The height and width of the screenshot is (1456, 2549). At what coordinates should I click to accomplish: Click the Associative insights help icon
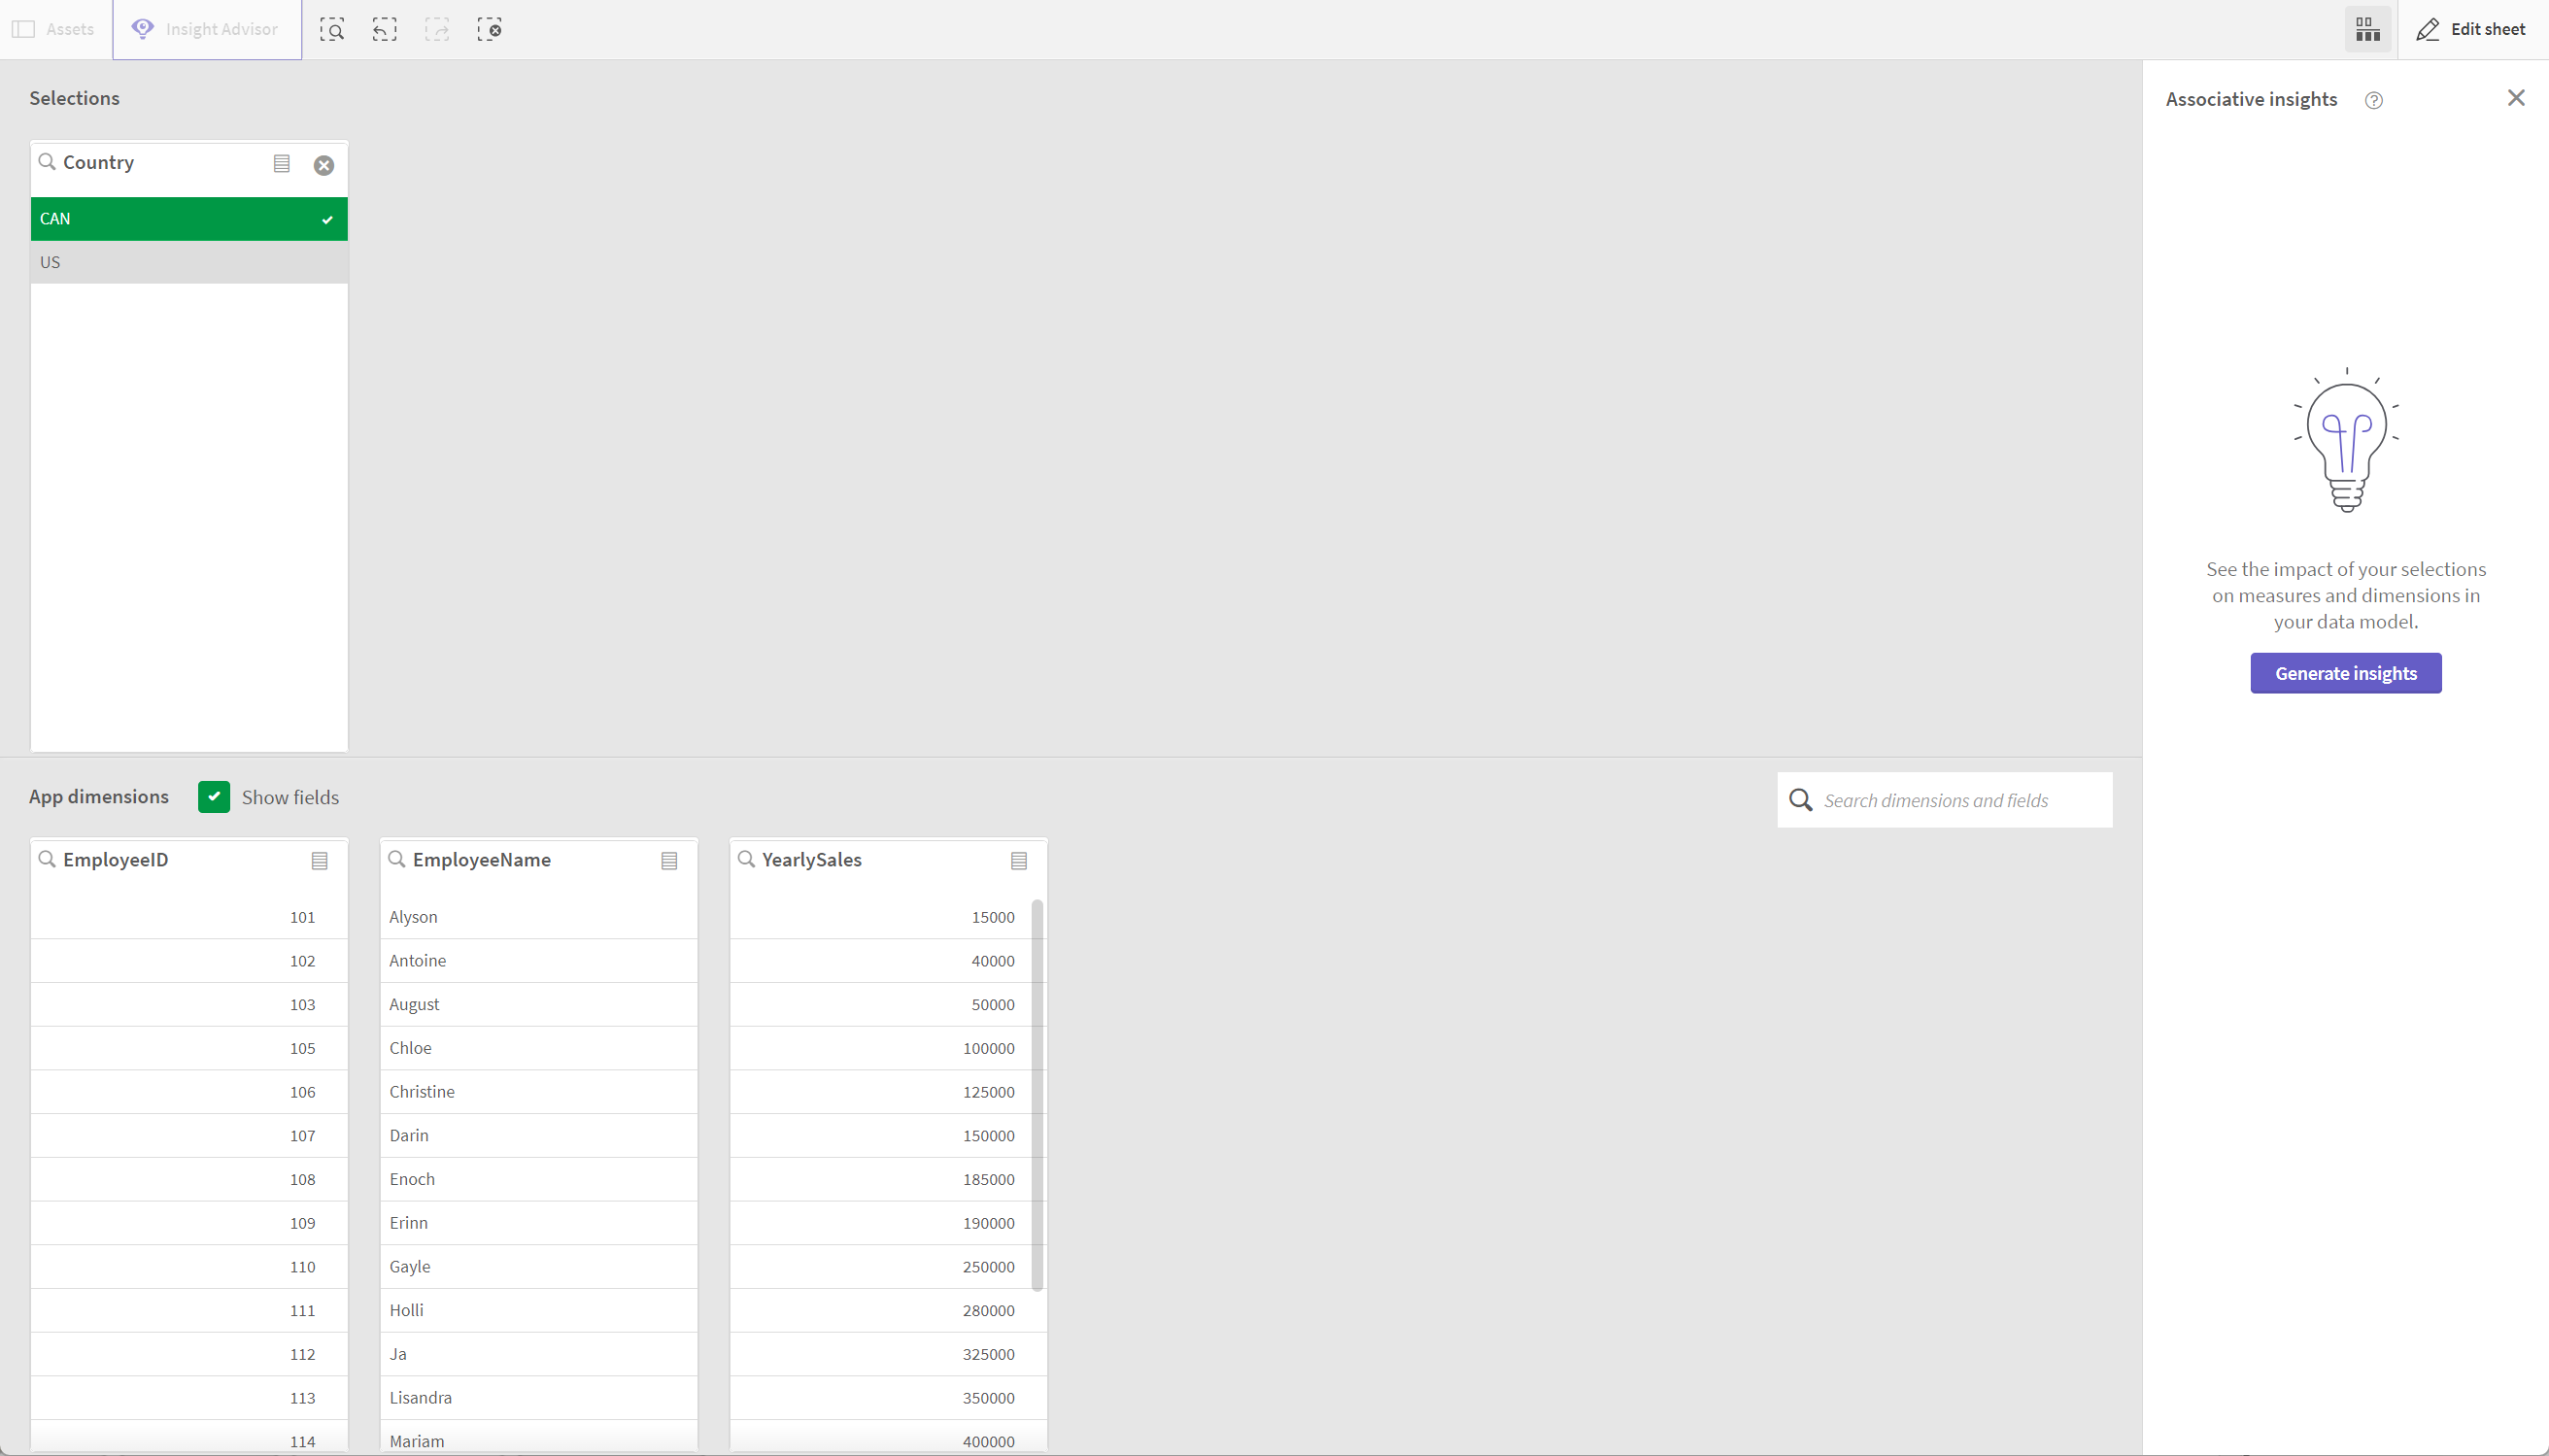tap(2374, 98)
